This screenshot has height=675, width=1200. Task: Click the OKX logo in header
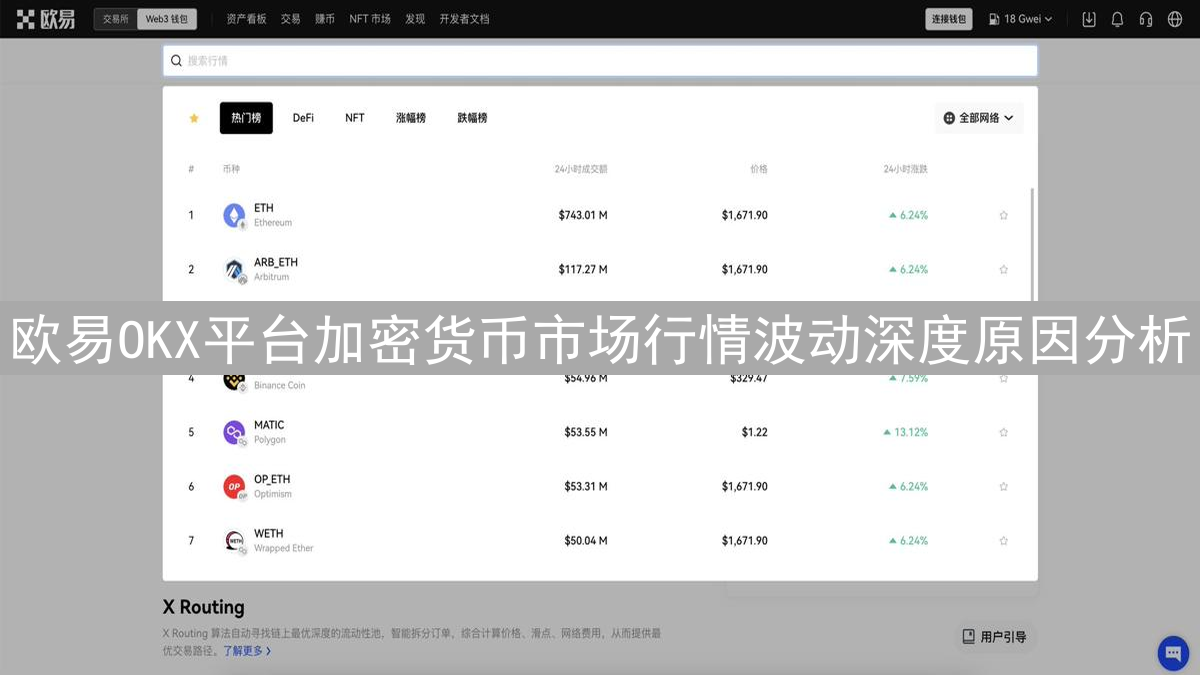point(46,19)
